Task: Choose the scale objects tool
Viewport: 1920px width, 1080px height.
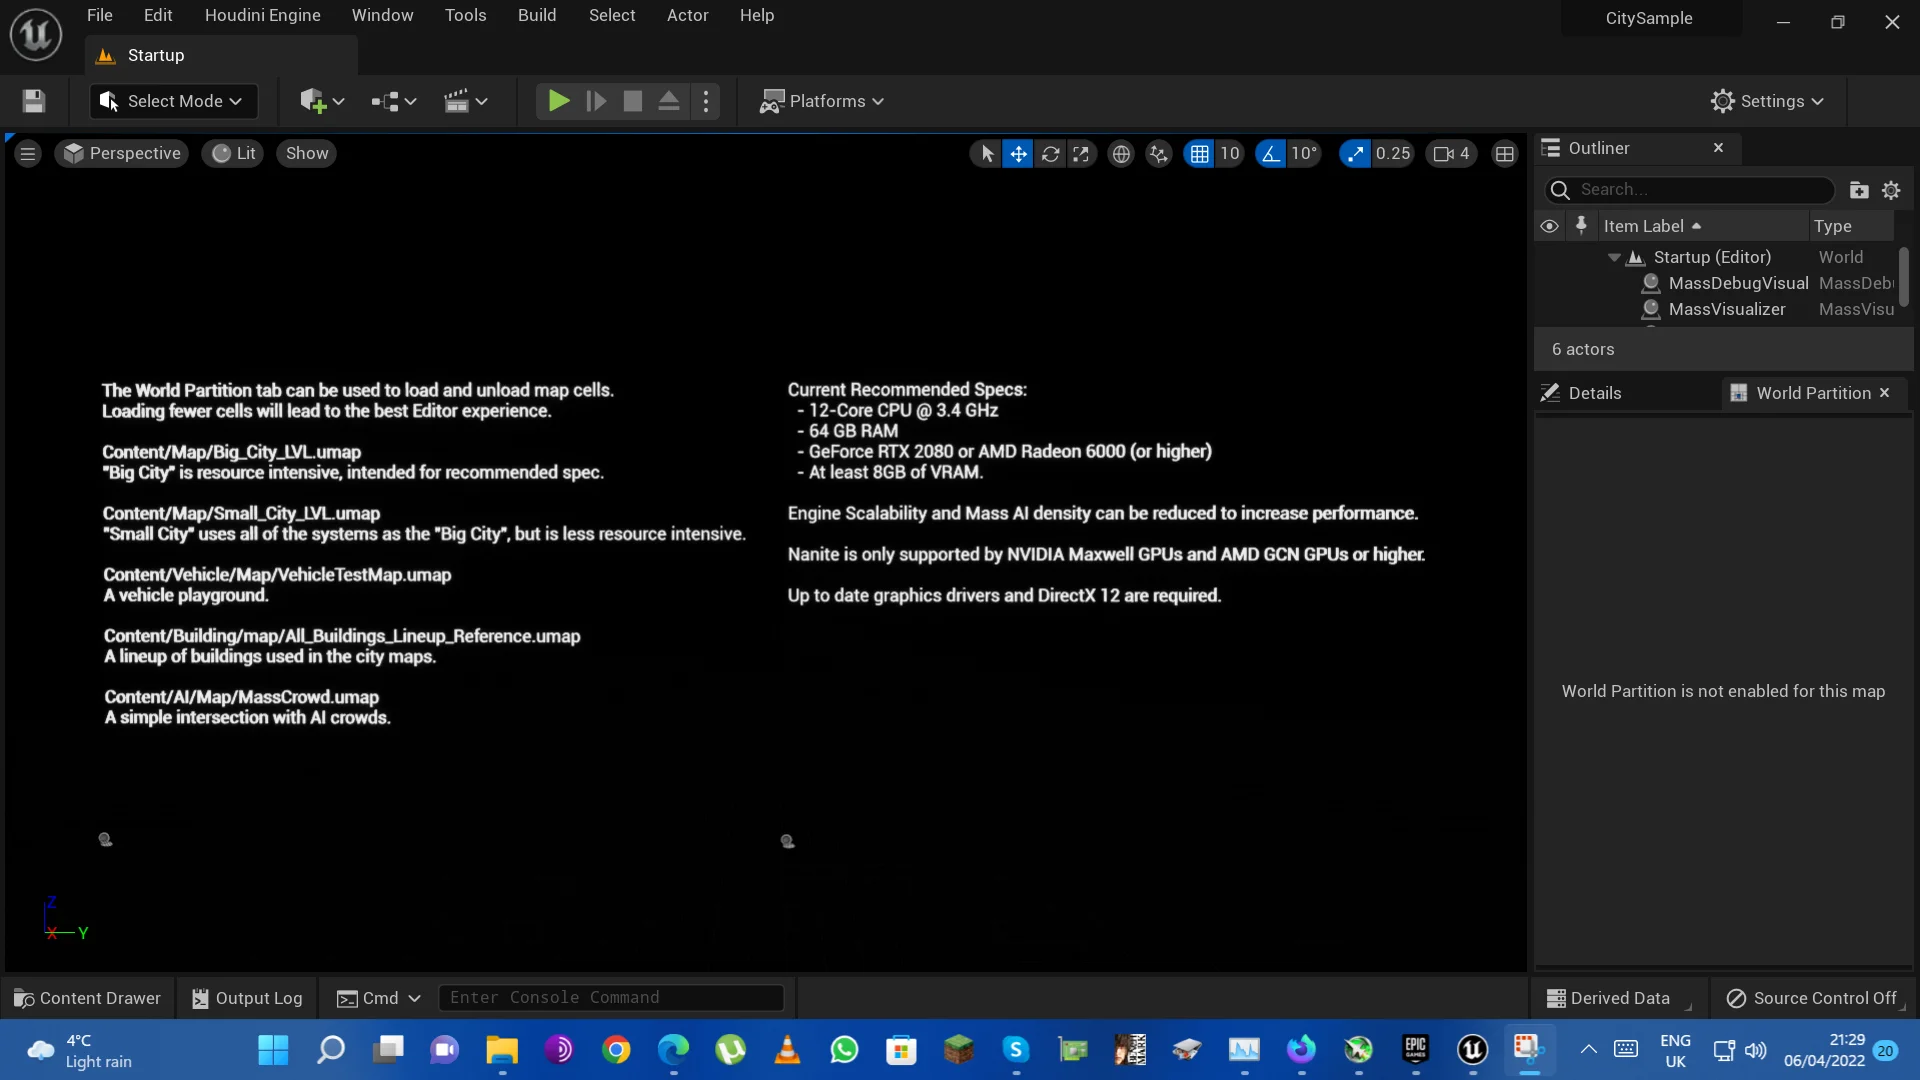Action: click(x=1081, y=153)
